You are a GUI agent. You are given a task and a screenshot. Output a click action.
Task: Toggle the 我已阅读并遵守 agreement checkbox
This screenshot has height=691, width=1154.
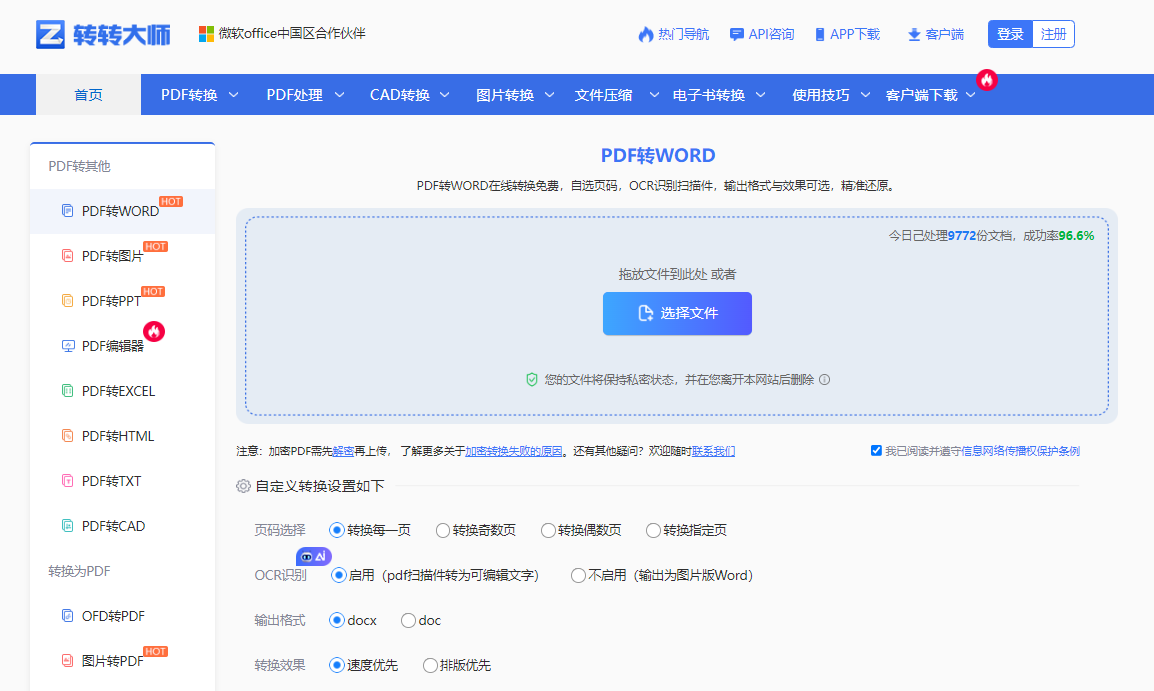tap(876, 450)
